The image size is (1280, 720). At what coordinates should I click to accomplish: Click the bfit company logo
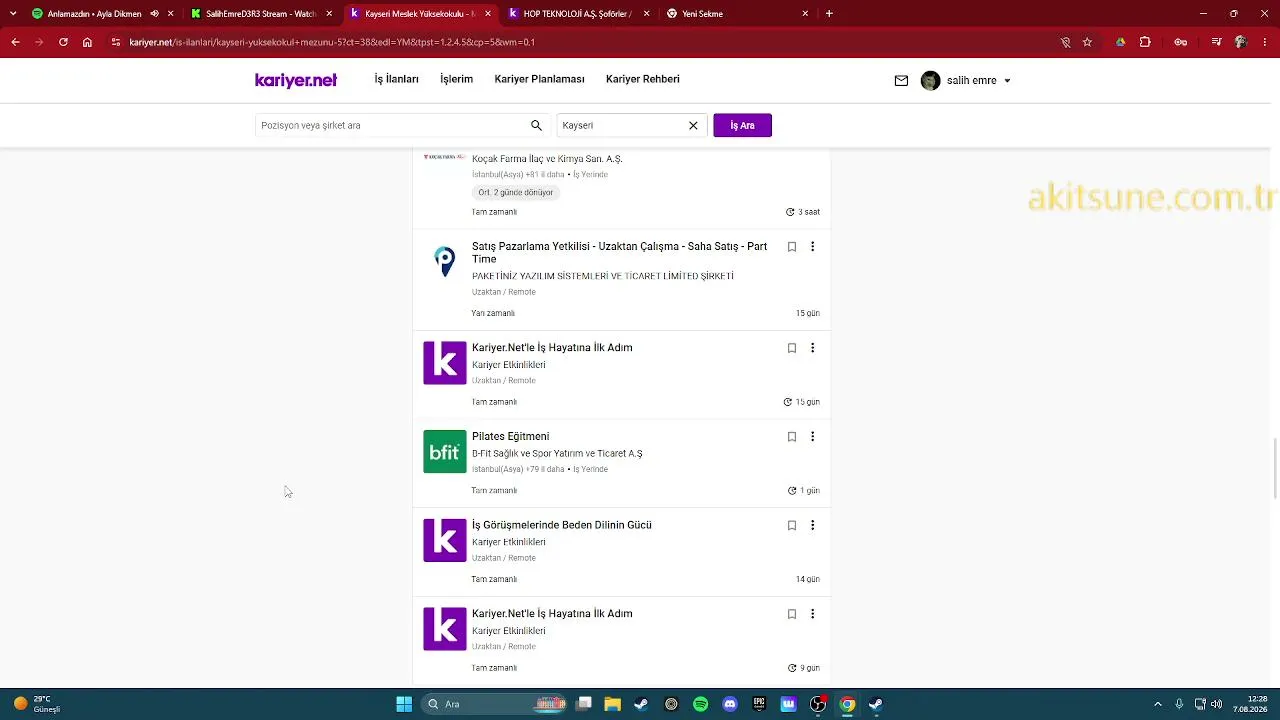[445, 452]
